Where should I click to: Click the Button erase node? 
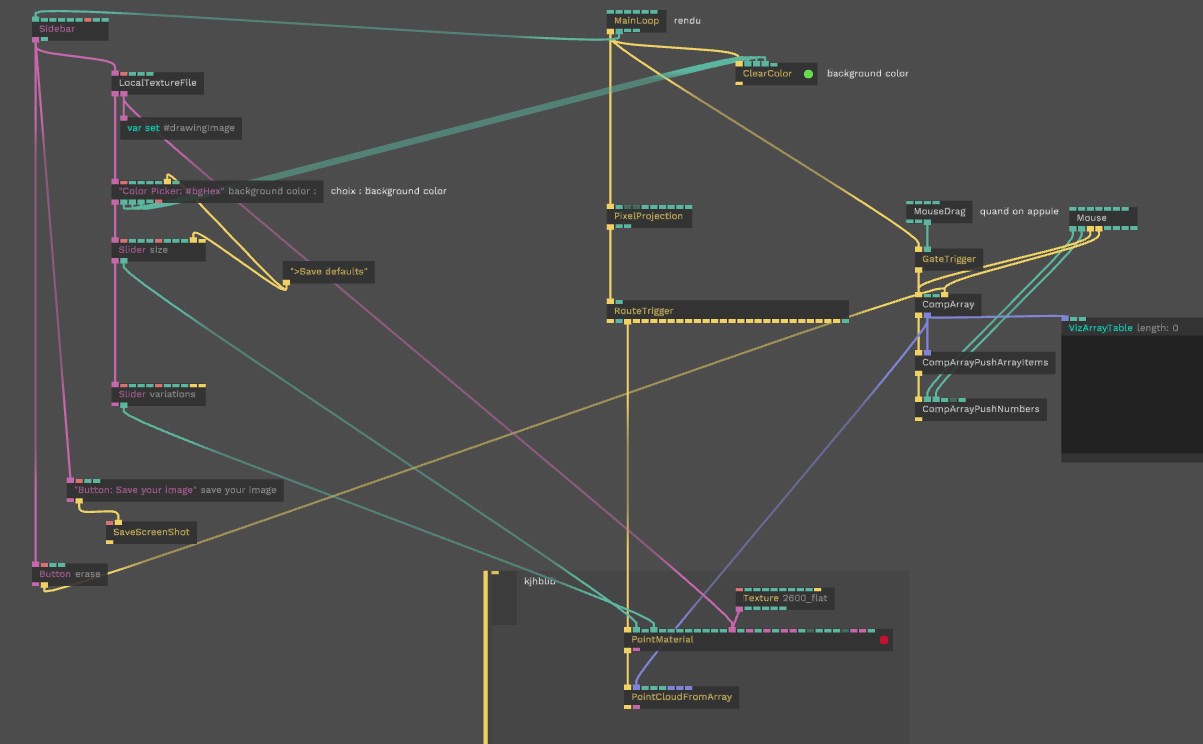[70, 575]
